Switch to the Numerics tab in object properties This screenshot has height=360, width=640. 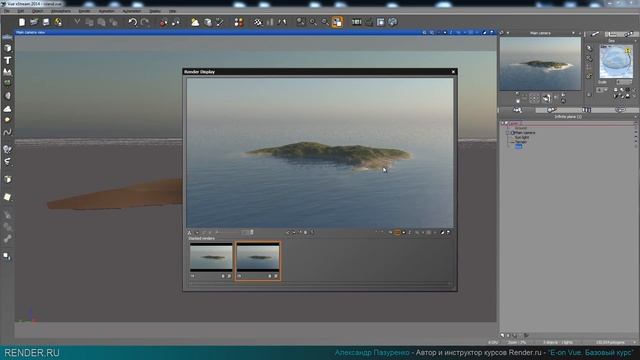click(612, 34)
